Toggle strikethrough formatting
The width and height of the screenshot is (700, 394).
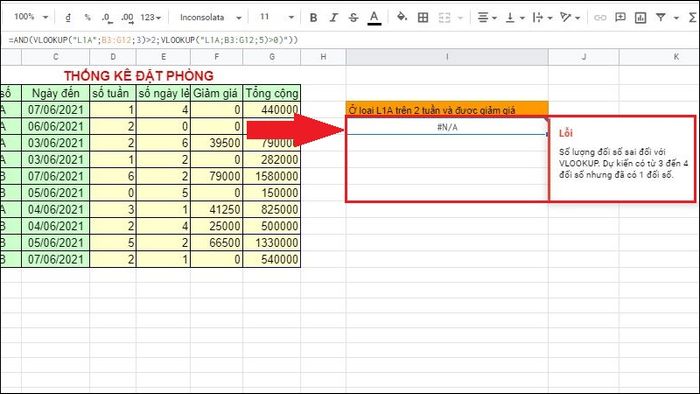[x=354, y=17]
